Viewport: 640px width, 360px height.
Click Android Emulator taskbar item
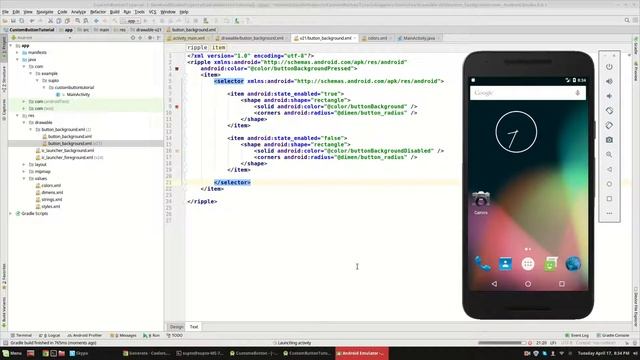tap(362, 353)
